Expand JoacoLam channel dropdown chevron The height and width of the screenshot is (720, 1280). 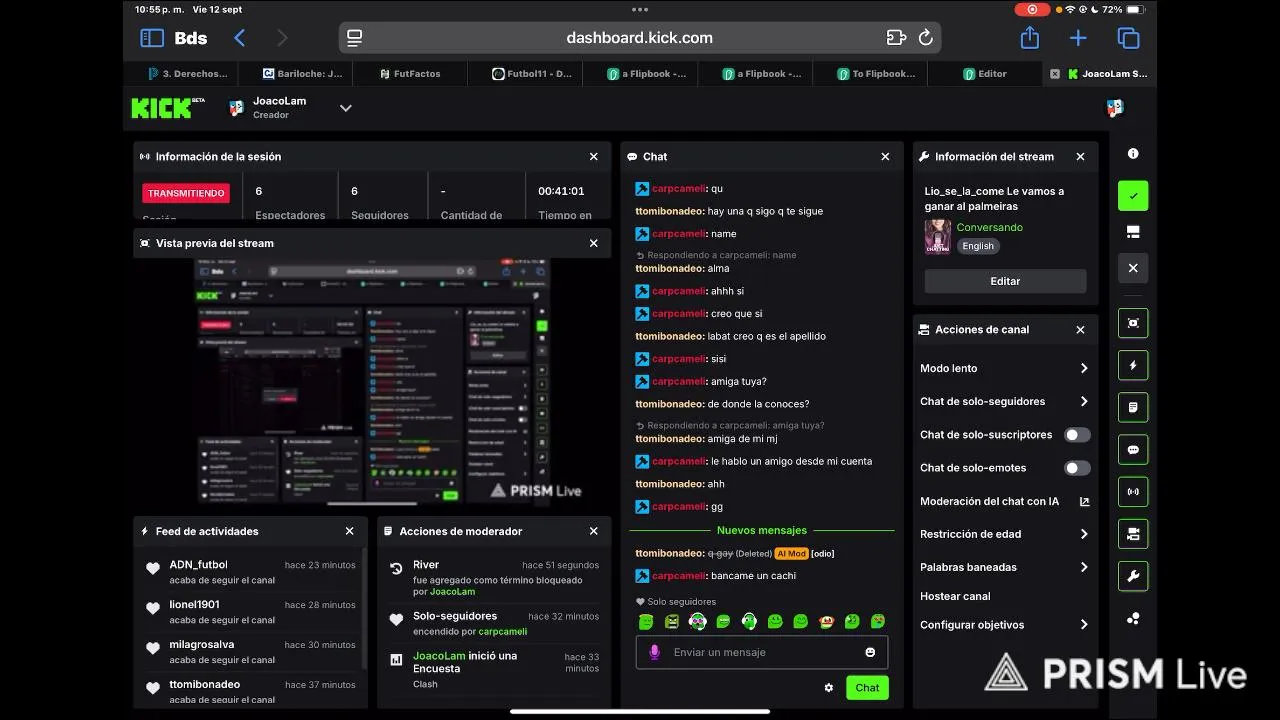[x=346, y=108]
